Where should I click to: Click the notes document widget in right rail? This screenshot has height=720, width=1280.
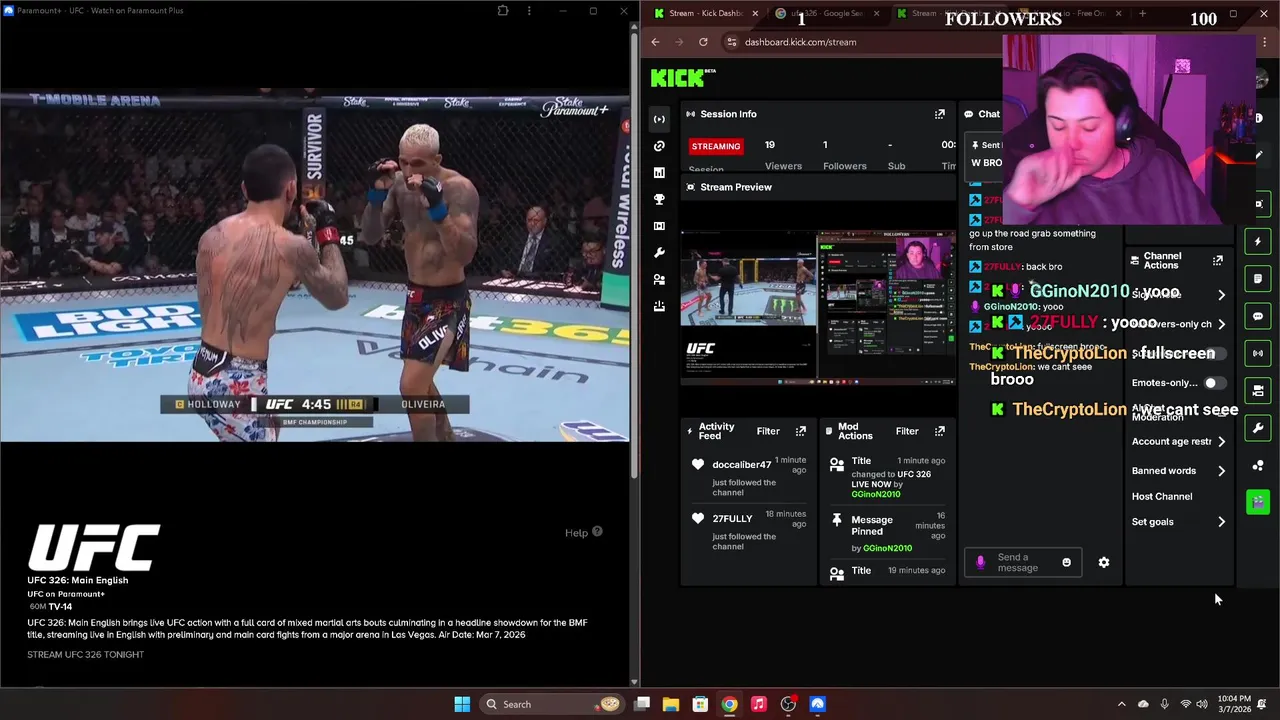coord(1258,279)
